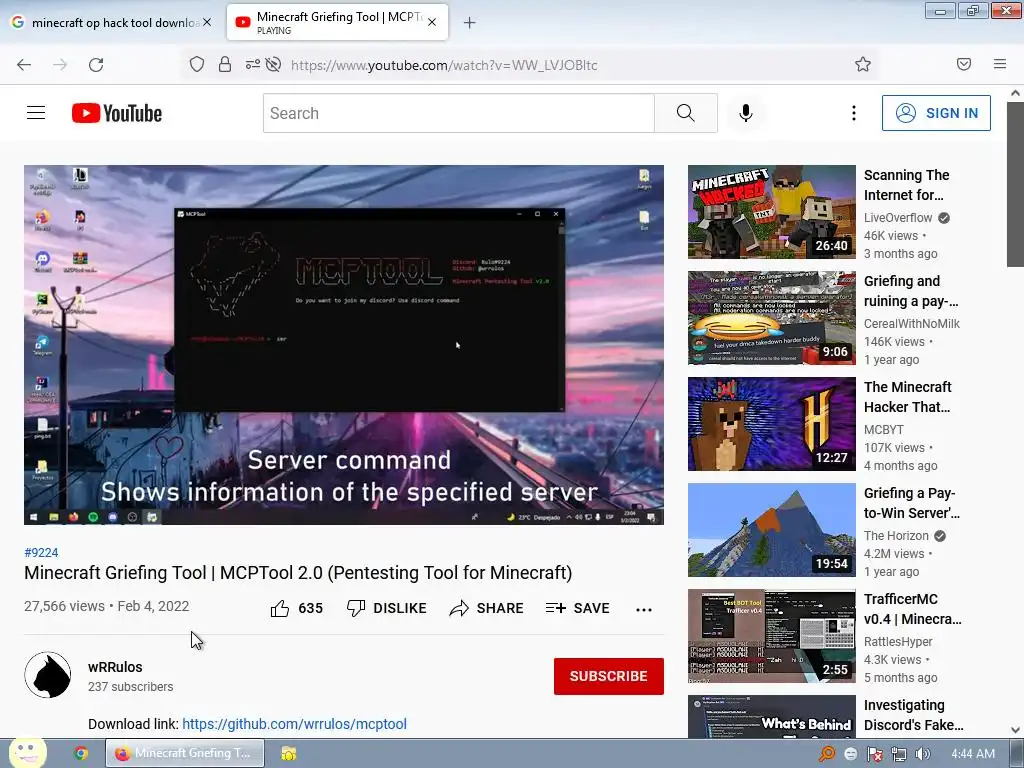Open Firefox application menu
Viewport: 1024px width, 768px height.
(1000, 64)
